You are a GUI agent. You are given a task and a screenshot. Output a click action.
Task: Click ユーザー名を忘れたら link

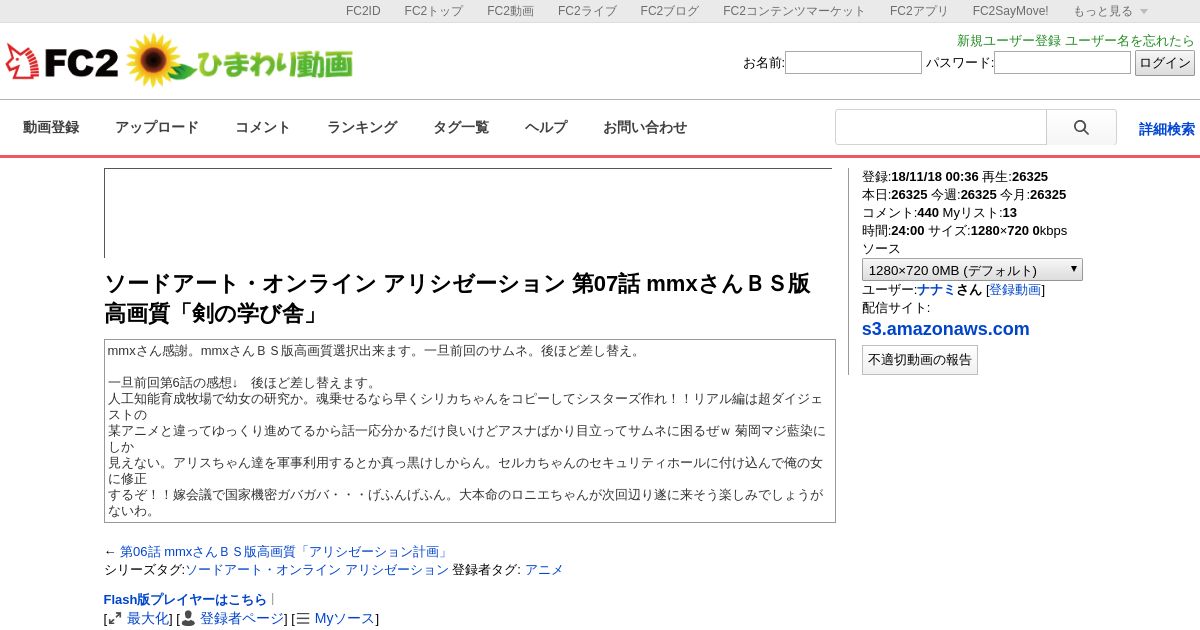tap(1130, 41)
